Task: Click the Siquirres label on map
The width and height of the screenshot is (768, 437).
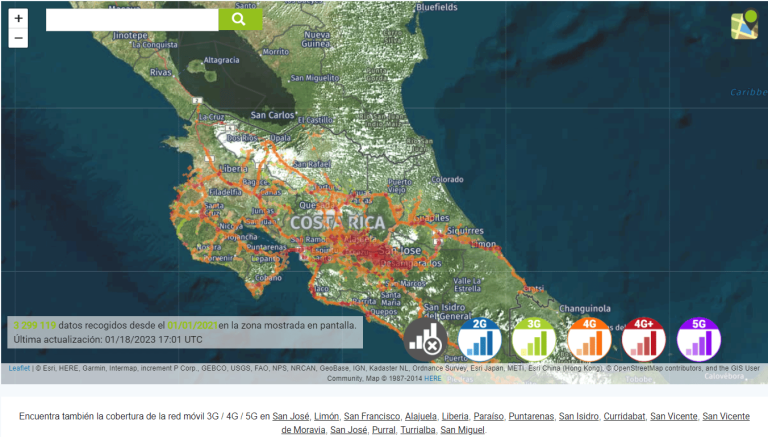Action: pyautogui.click(x=465, y=230)
